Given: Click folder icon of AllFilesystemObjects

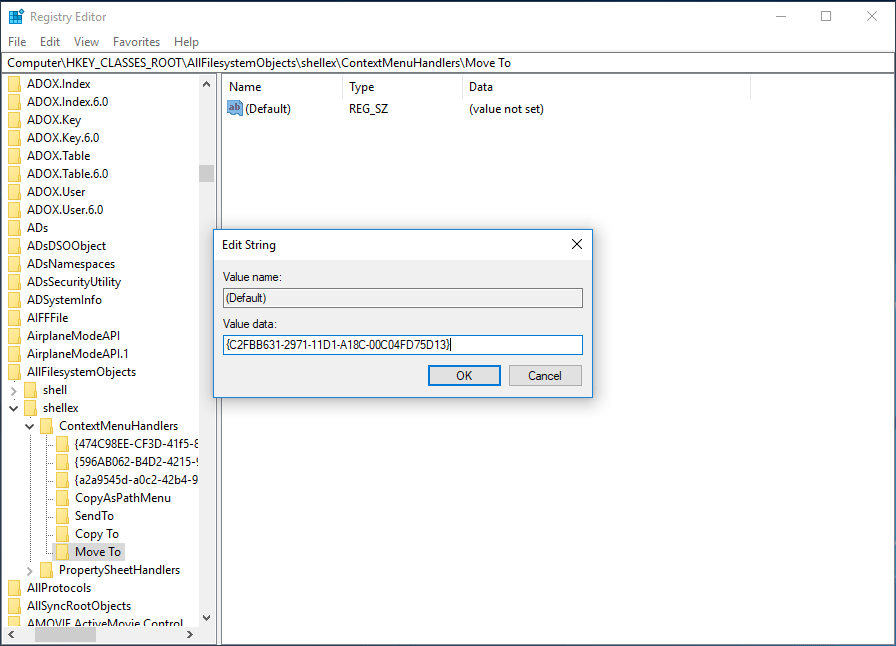Looking at the screenshot, I should pos(15,372).
